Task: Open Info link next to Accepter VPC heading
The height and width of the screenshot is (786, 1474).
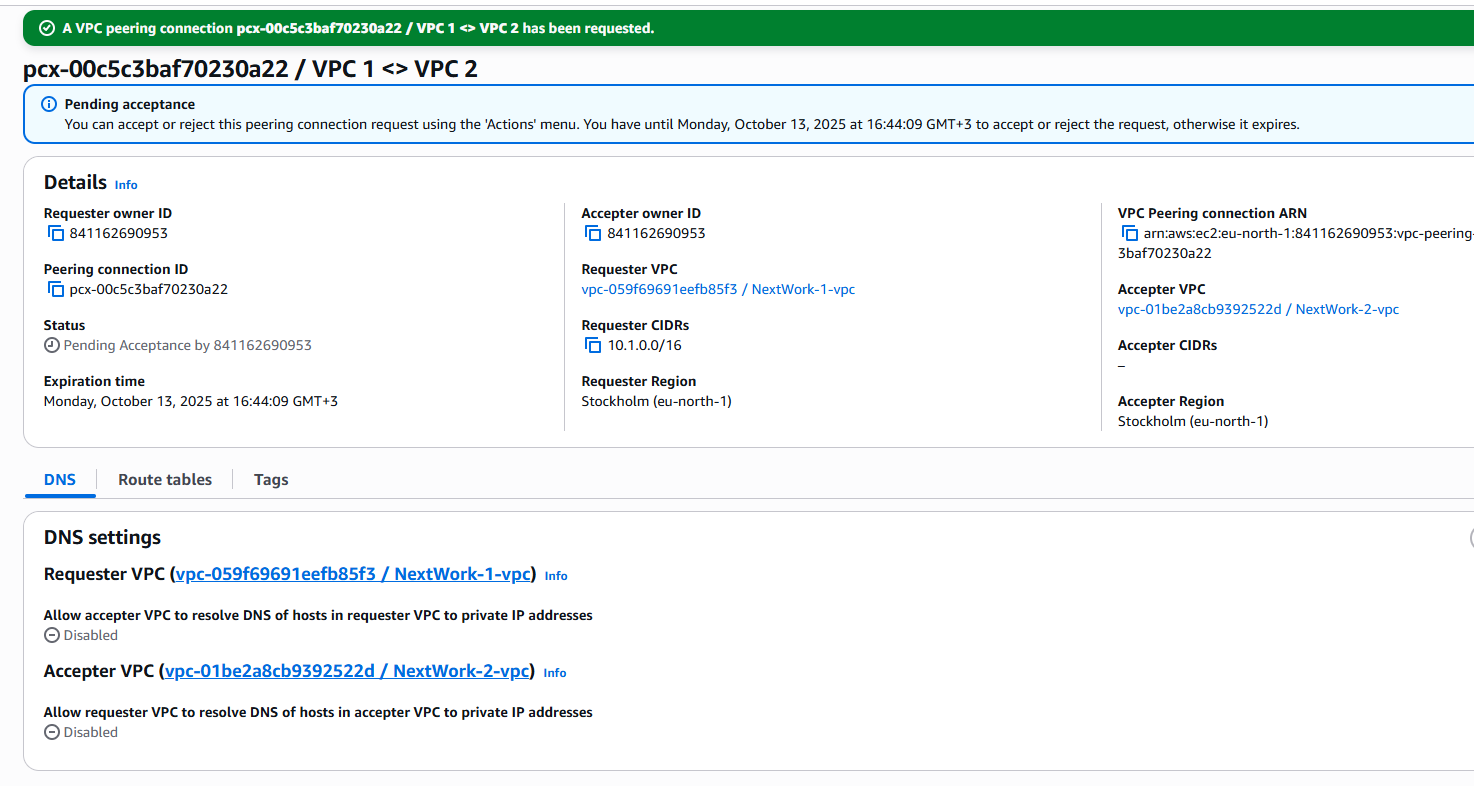Action: click(x=555, y=673)
